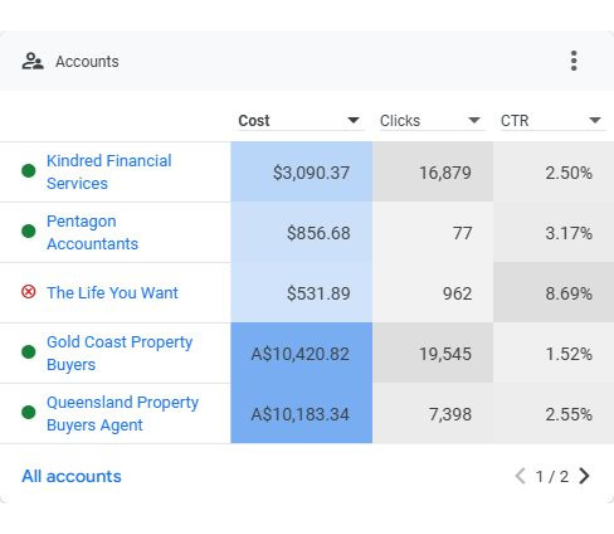This screenshot has width=614, height=534.
Task: Go to next page of accounts
Action: [x=585, y=476]
